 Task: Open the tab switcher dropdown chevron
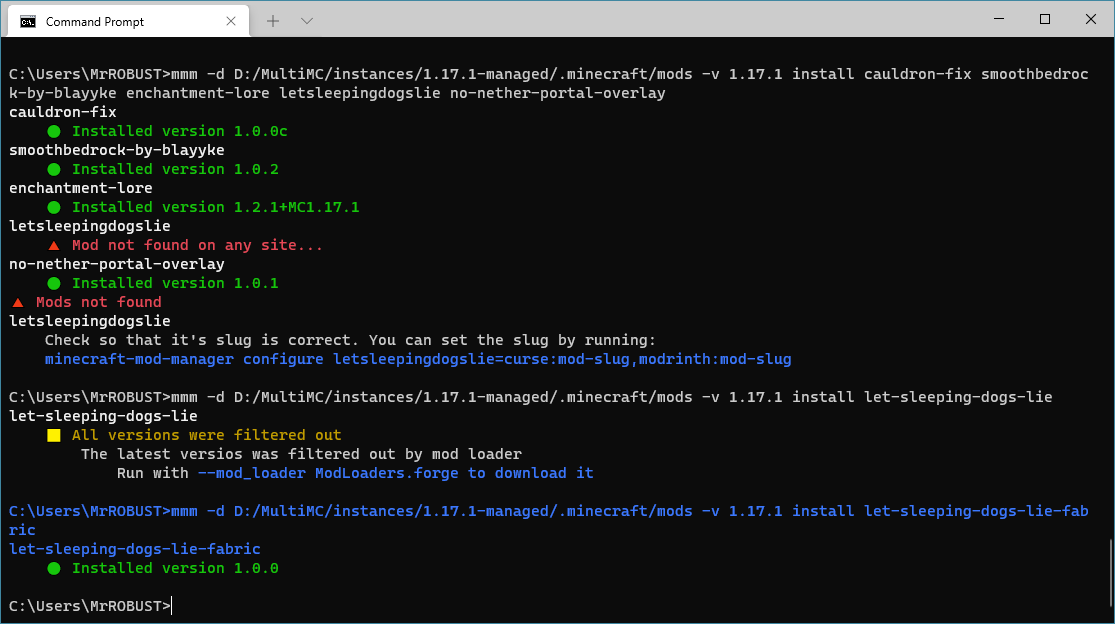coord(307,20)
